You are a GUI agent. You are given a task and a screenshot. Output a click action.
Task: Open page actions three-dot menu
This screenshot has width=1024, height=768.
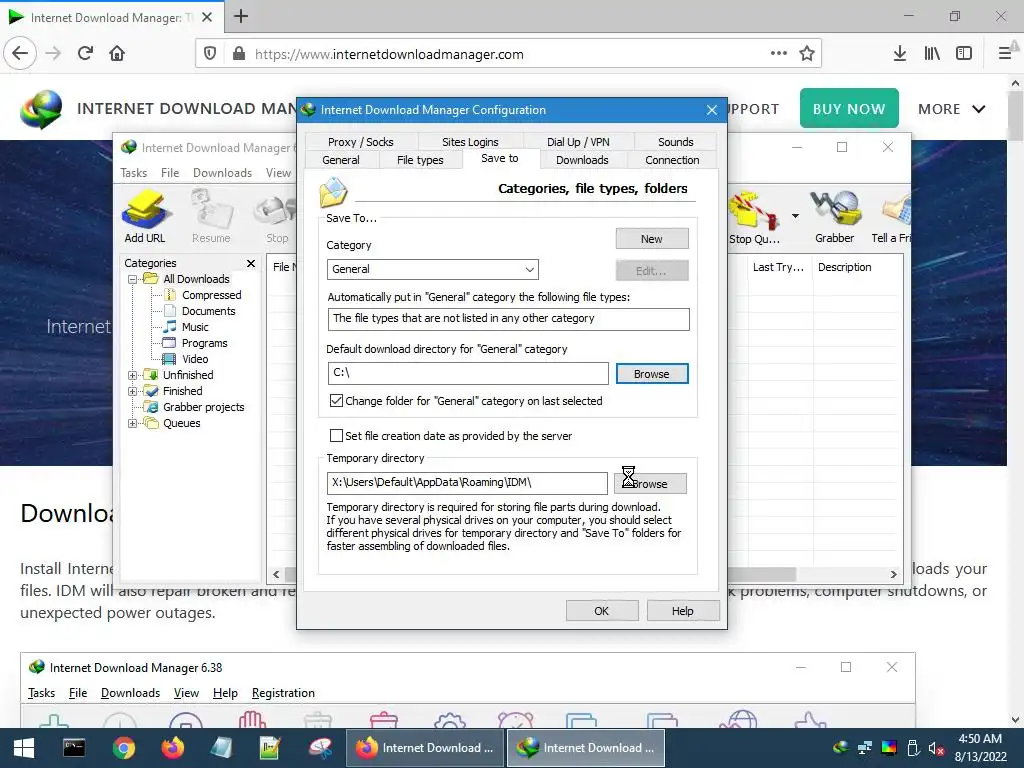point(778,54)
